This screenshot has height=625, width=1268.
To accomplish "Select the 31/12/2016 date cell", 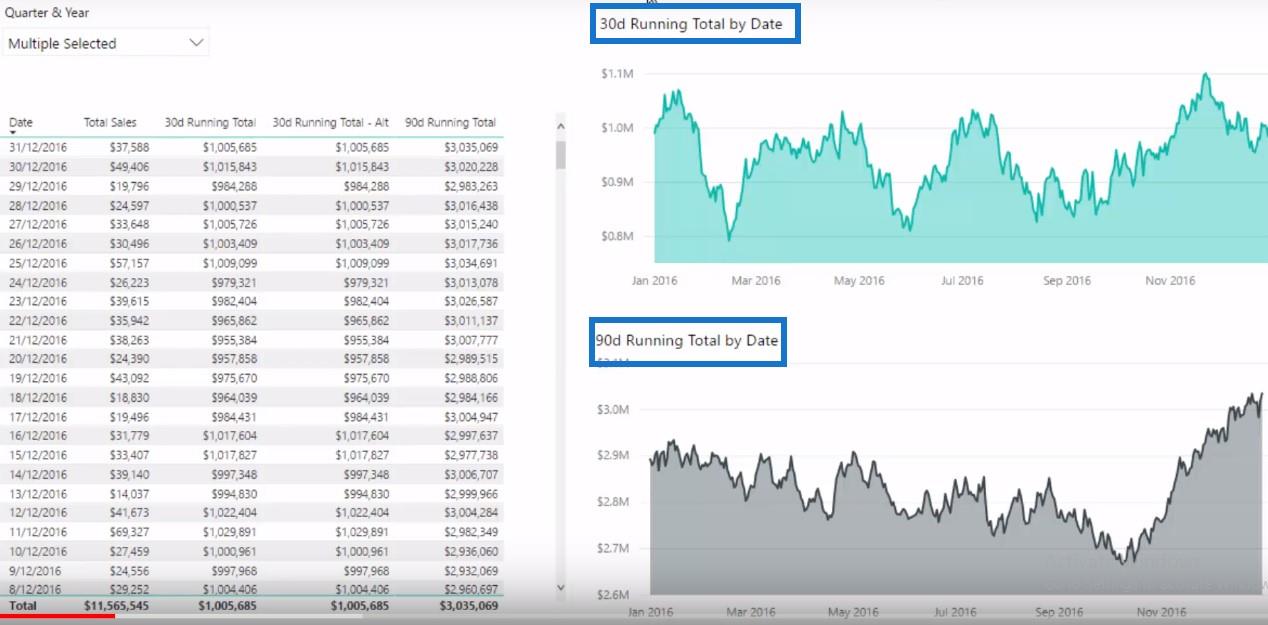I will point(38,148).
